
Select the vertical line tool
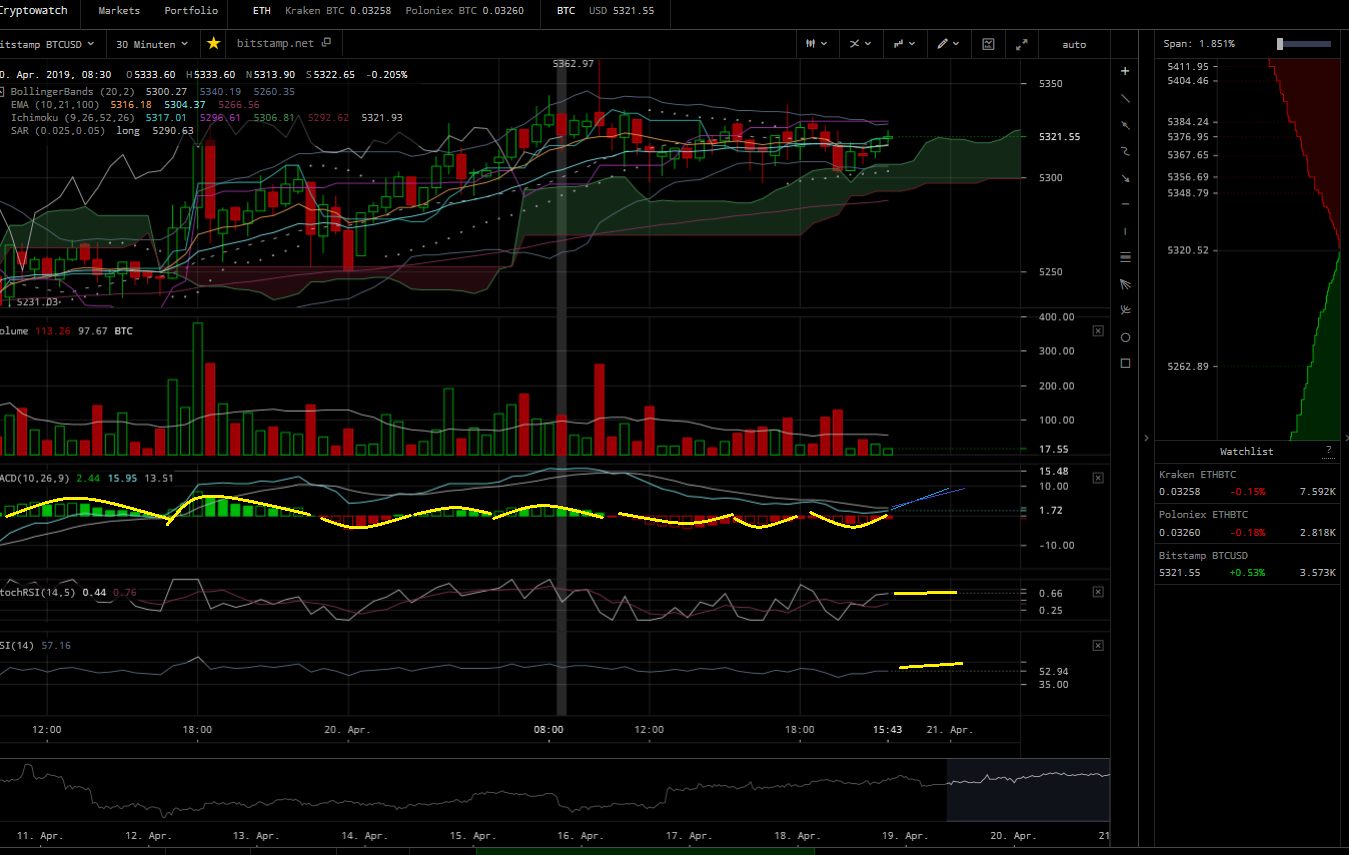click(x=1125, y=231)
